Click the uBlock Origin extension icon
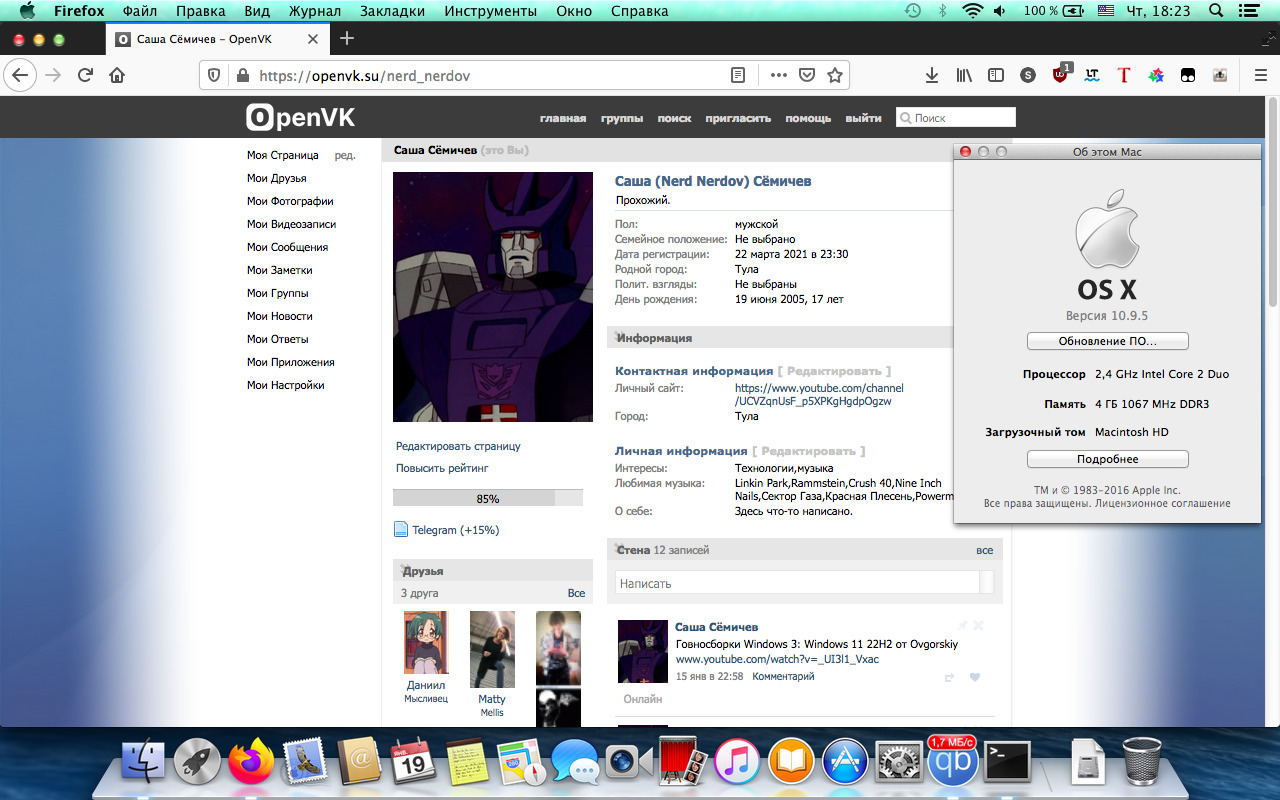 (1061, 75)
